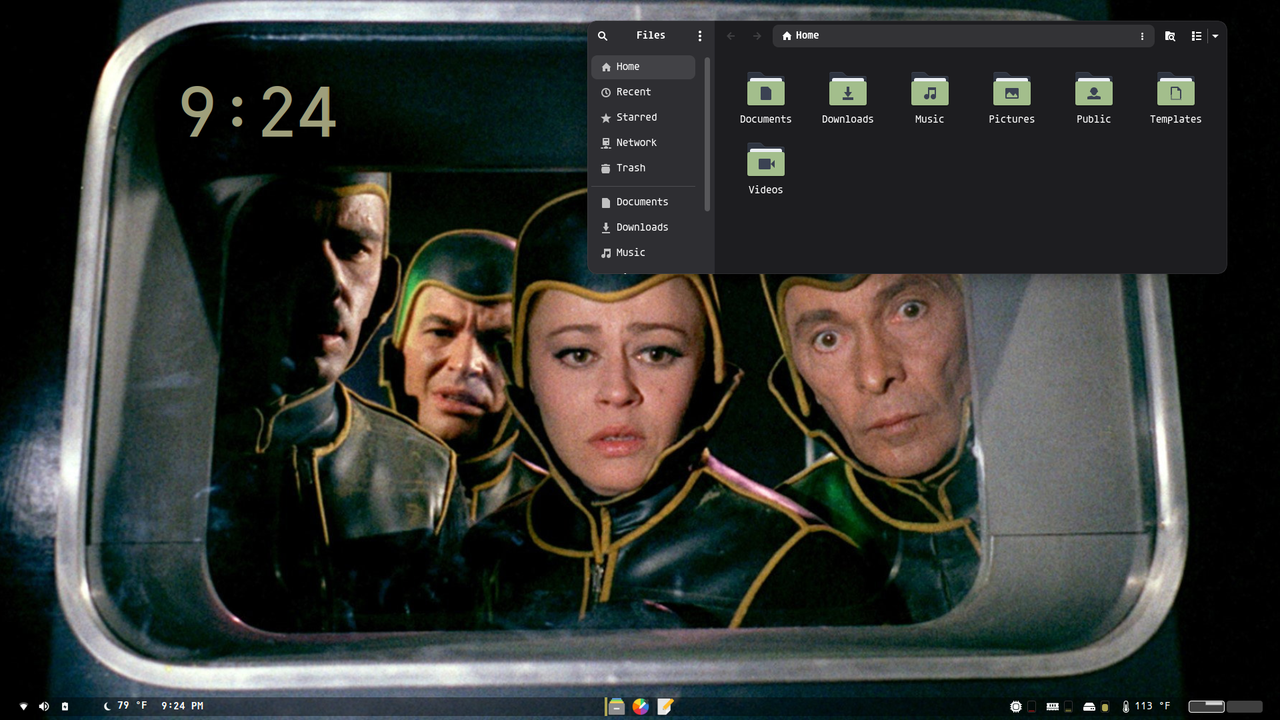This screenshot has height=720, width=1280.
Task: Click the 79 °F weather indicator
Action: coord(126,706)
